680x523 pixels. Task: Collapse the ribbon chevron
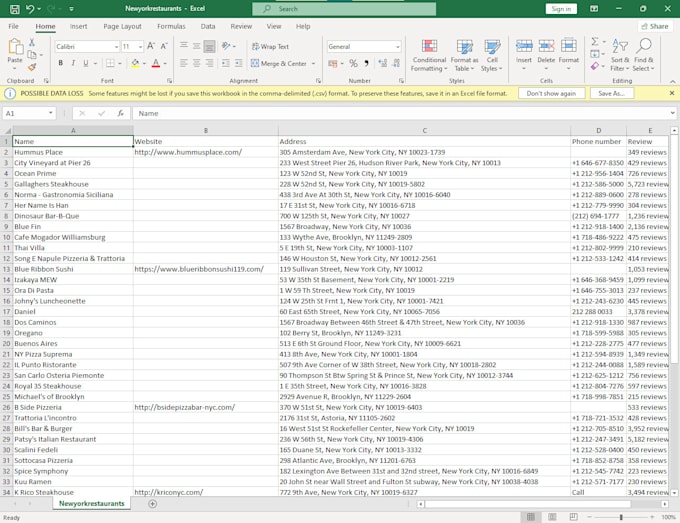pyautogui.click(x=672, y=81)
